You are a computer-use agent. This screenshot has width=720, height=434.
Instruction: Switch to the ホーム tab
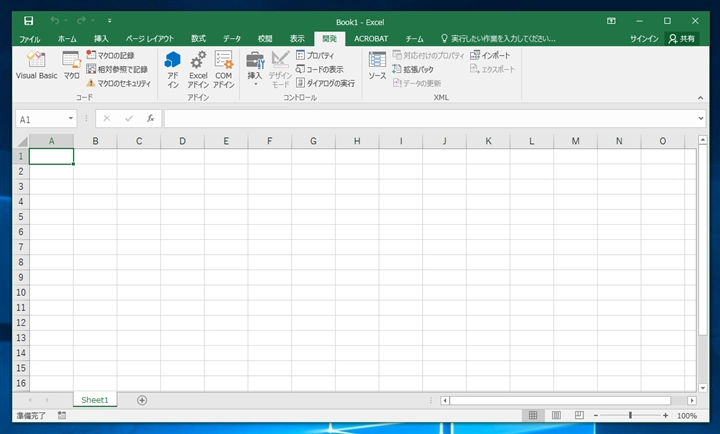(67, 39)
